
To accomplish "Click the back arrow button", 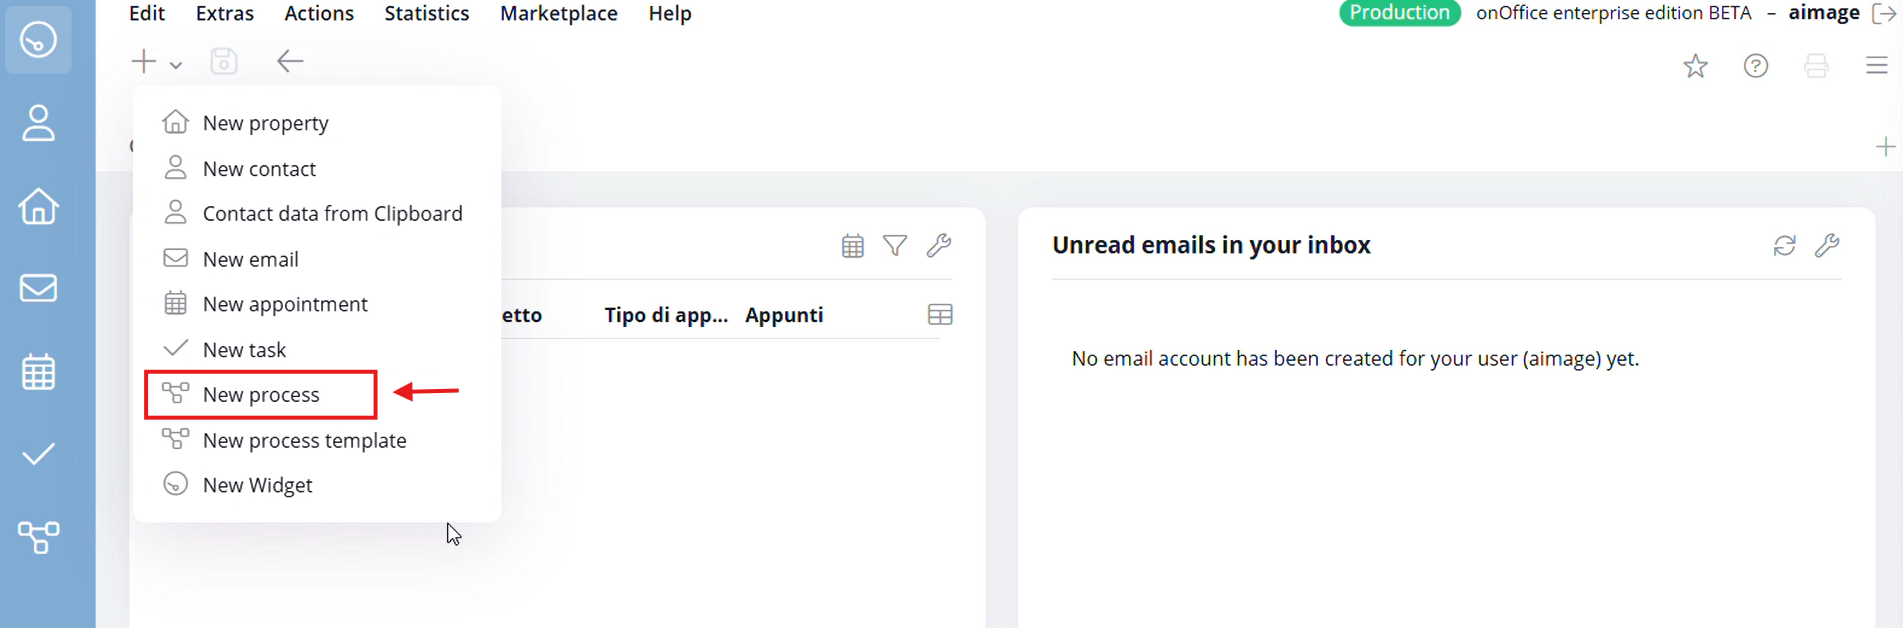I will coord(290,62).
